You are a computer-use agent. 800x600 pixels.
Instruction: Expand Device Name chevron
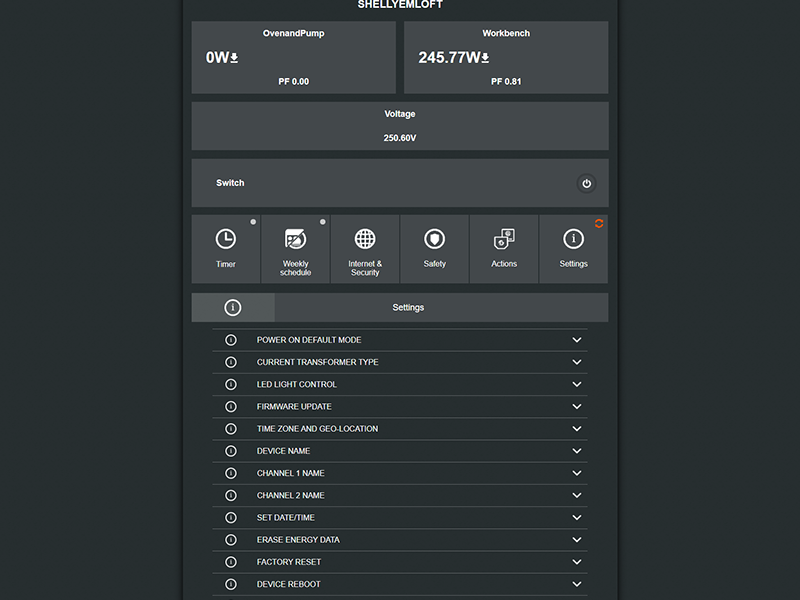(x=577, y=451)
